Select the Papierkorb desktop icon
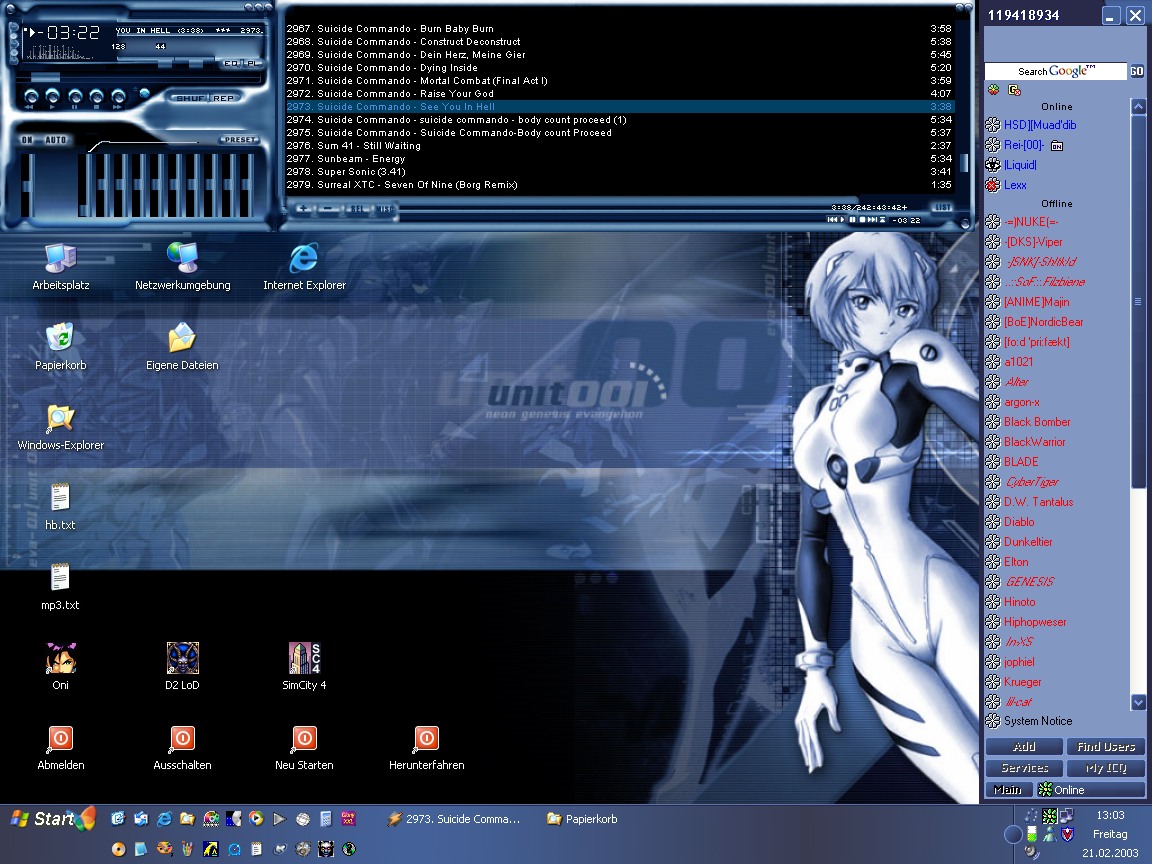 click(61, 338)
